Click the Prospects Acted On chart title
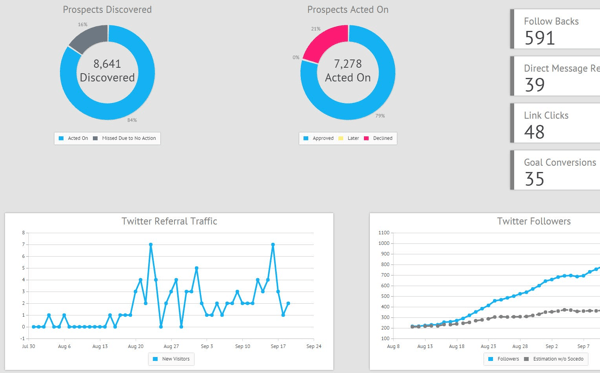This screenshot has width=600, height=373. [x=348, y=10]
